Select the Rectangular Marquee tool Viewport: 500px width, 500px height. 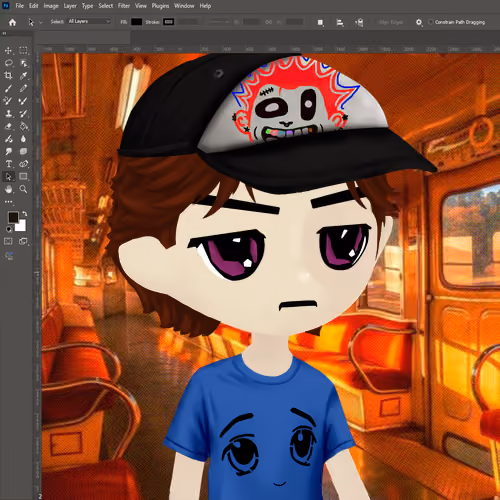pyautogui.click(x=23, y=50)
